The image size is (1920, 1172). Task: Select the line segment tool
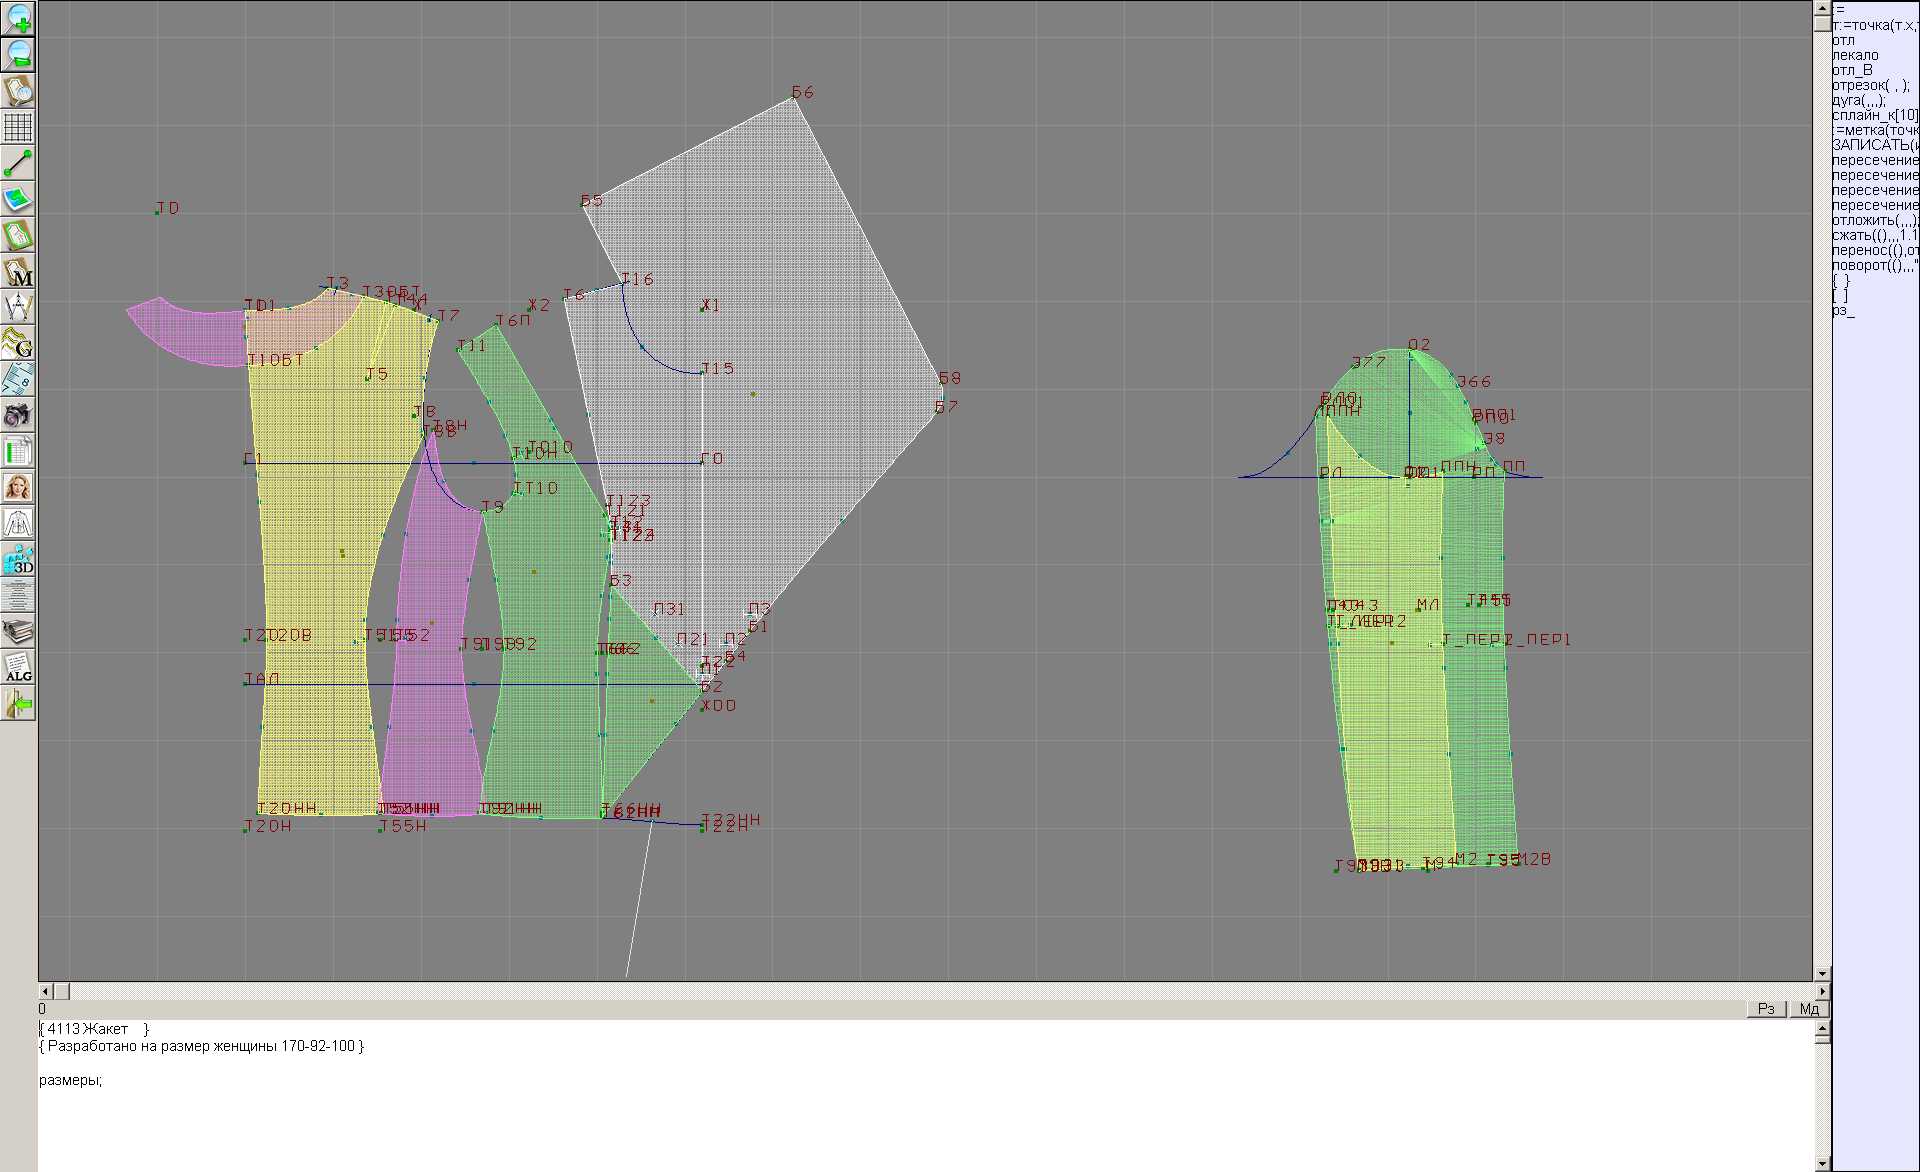(x=18, y=163)
